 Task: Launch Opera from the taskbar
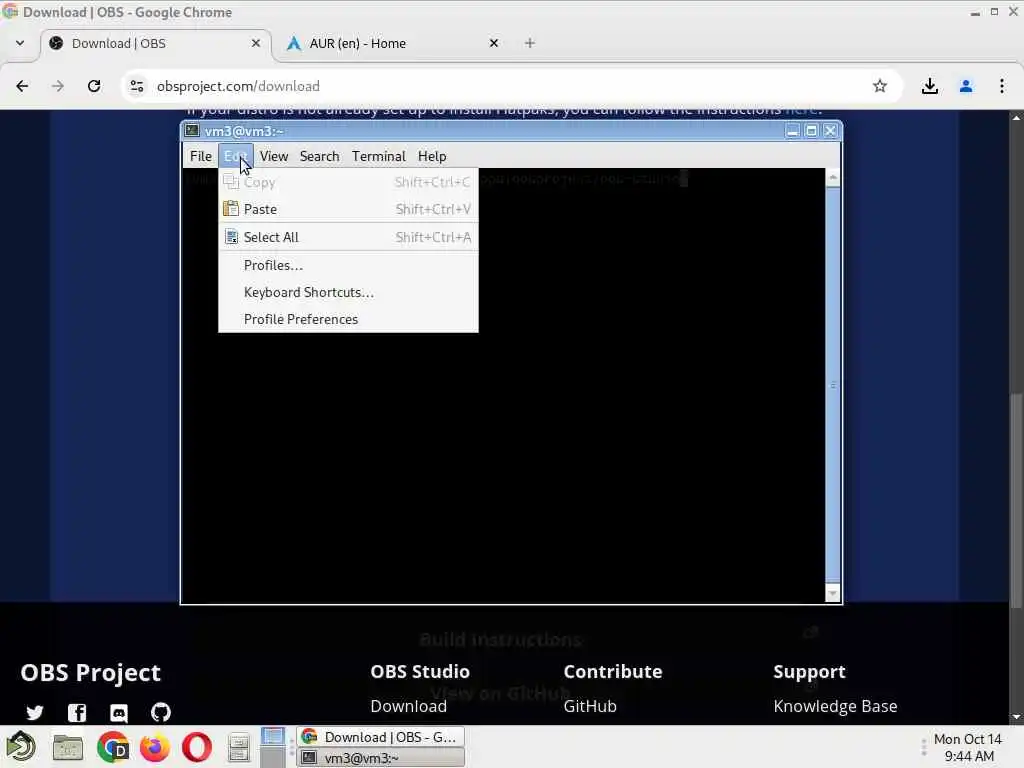[197, 747]
